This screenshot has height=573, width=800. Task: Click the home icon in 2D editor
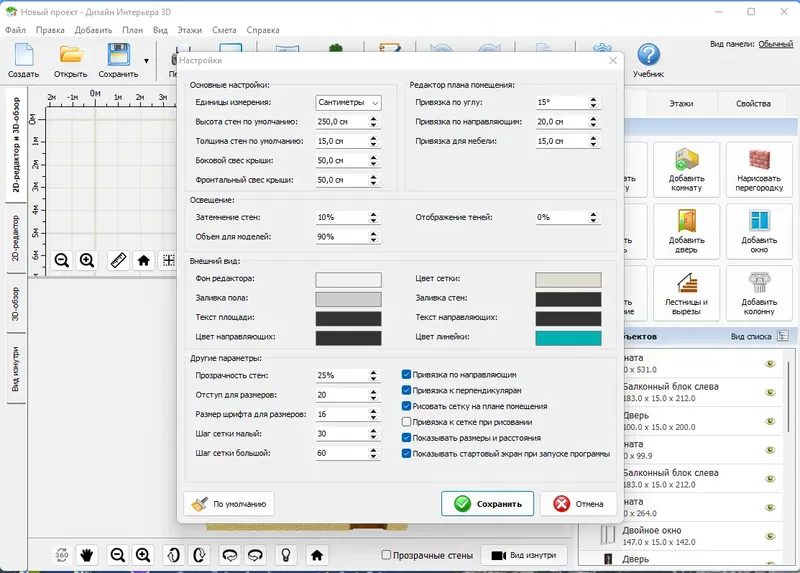(144, 261)
